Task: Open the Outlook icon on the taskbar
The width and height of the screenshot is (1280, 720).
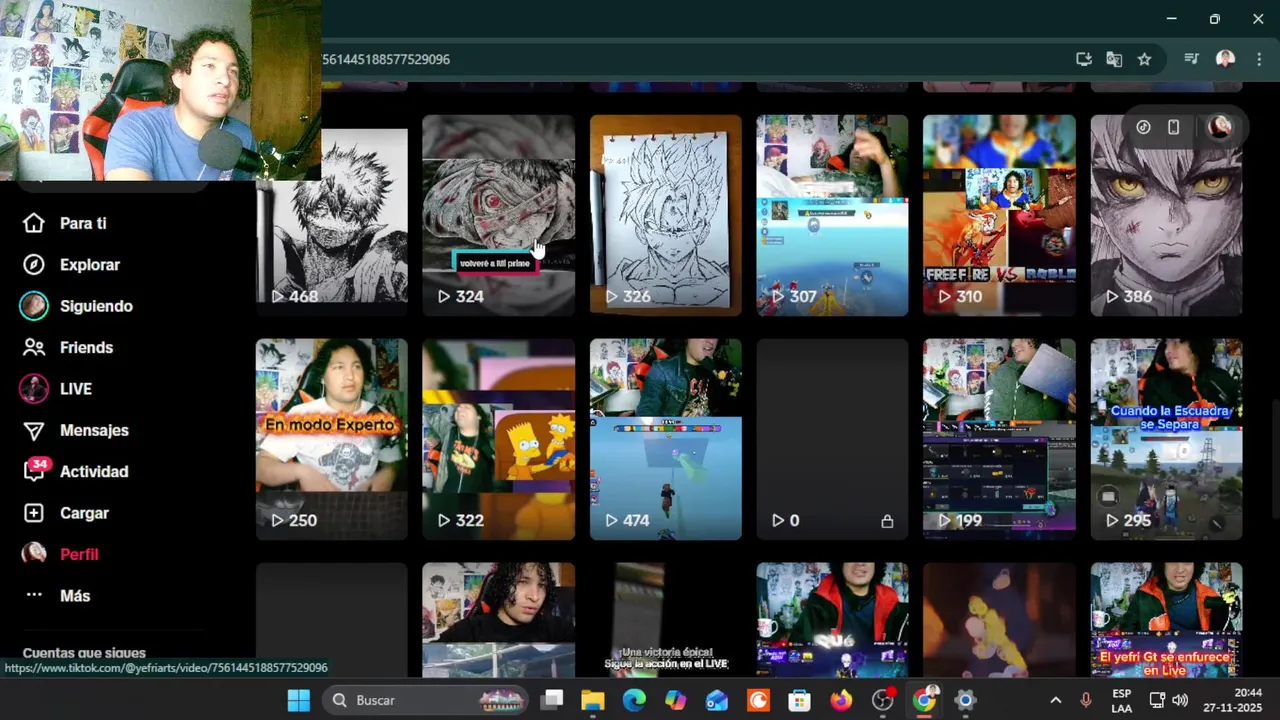Action: point(717,700)
